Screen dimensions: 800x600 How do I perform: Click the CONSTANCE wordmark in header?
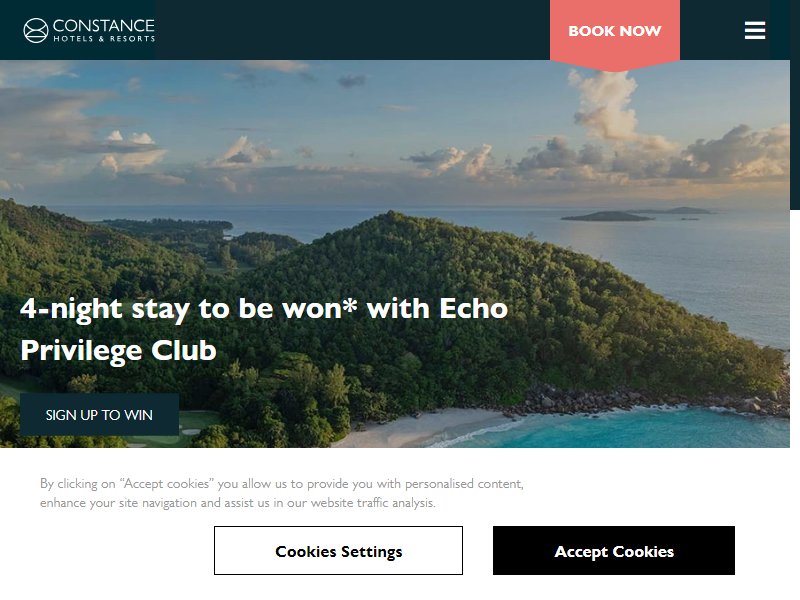[104, 26]
